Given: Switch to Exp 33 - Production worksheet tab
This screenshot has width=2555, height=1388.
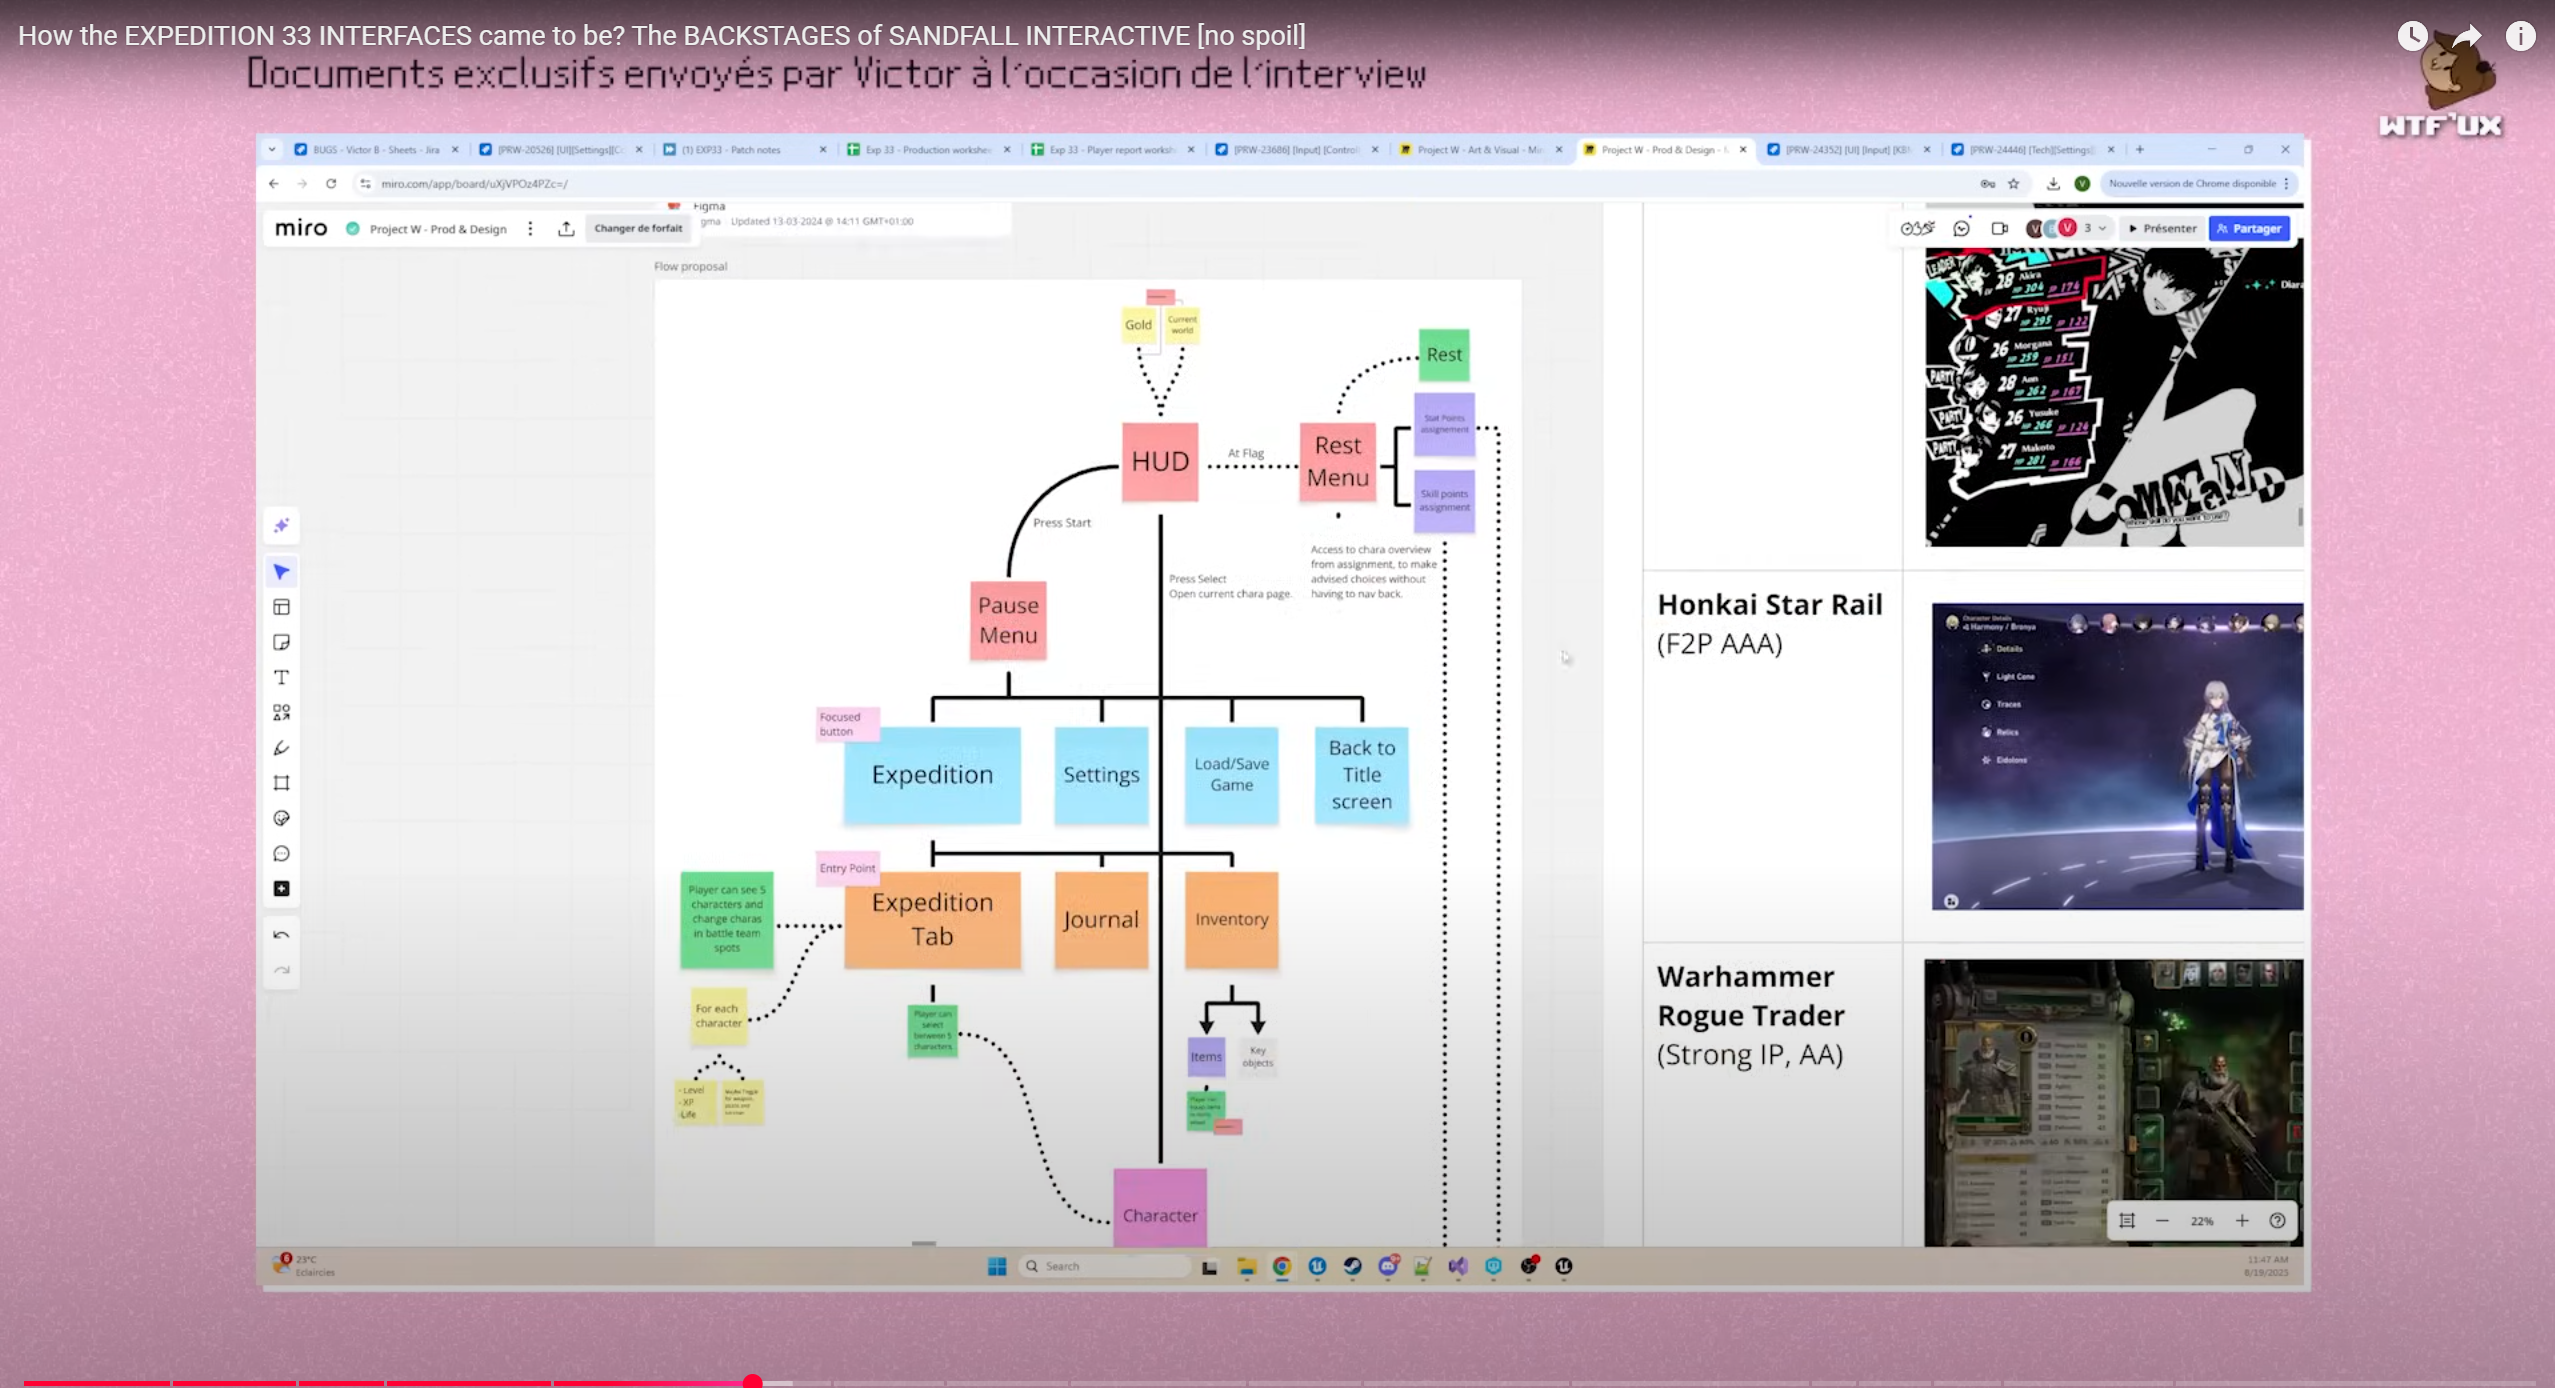Looking at the screenshot, I should (926, 149).
